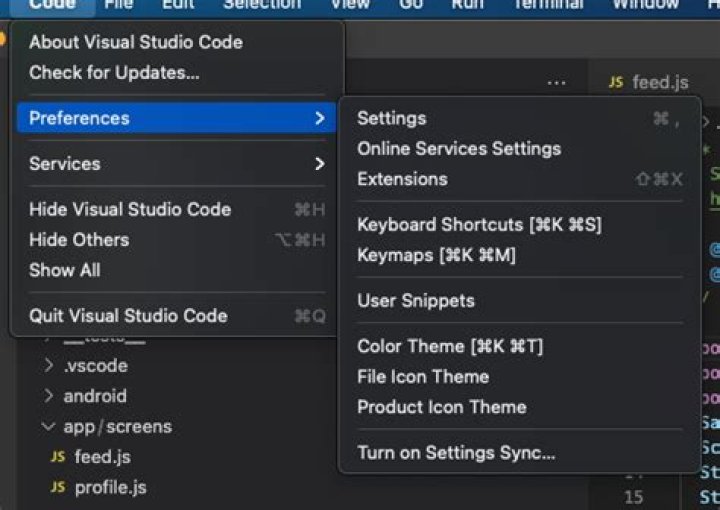Open Extensions from Preferences submenu
720x510 pixels.
tap(520, 179)
